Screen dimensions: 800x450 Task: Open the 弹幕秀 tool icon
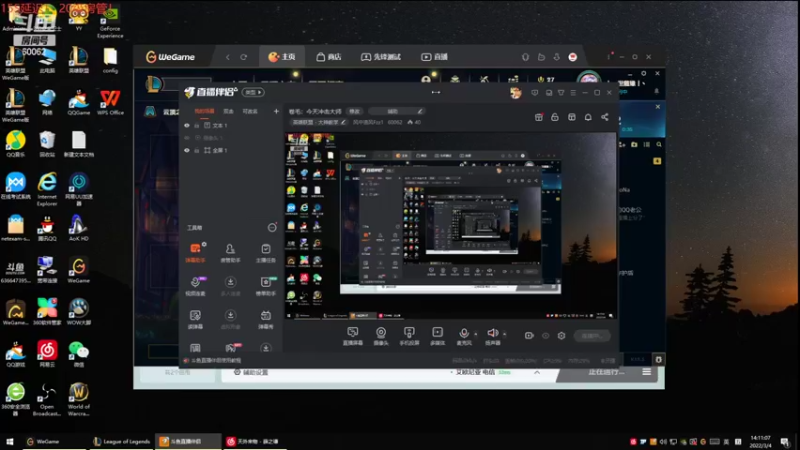pos(266,319)
